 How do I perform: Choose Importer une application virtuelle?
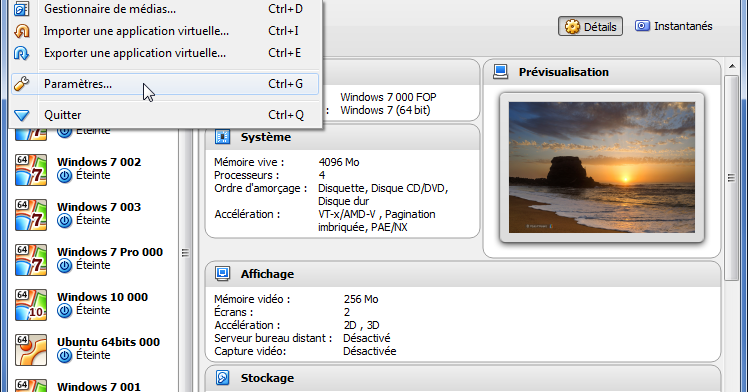point(165,31)
